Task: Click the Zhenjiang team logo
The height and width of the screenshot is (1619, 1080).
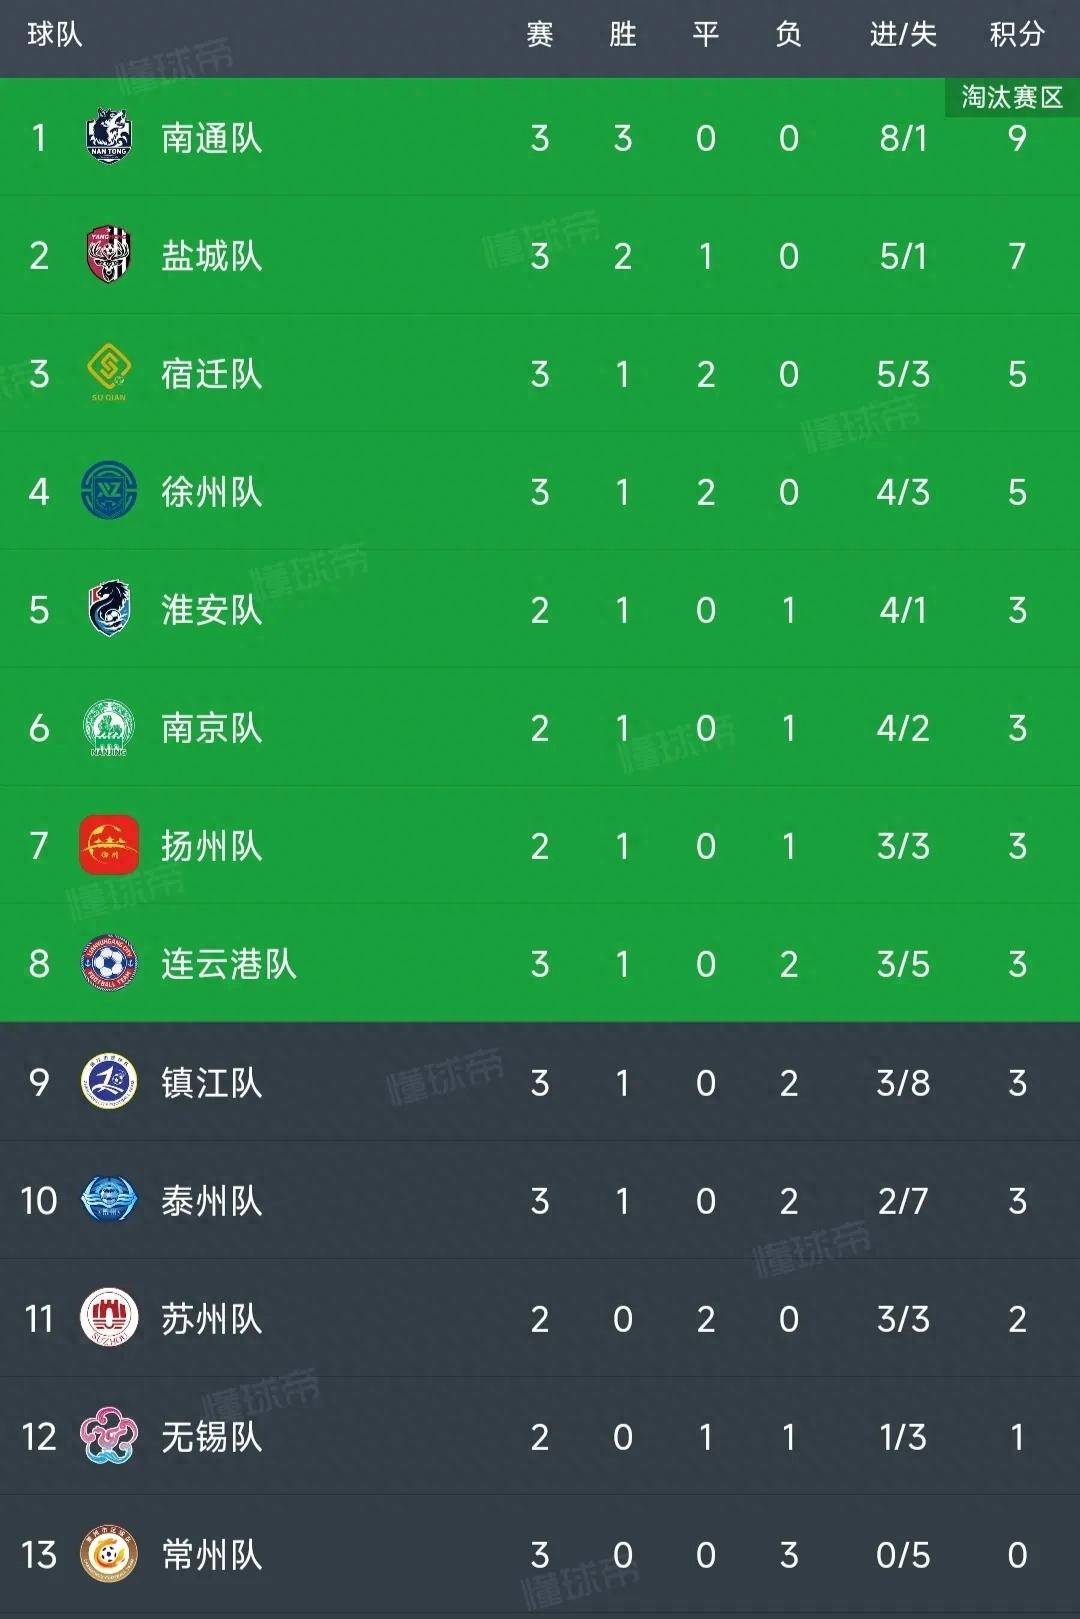Action: (109, 1082)
